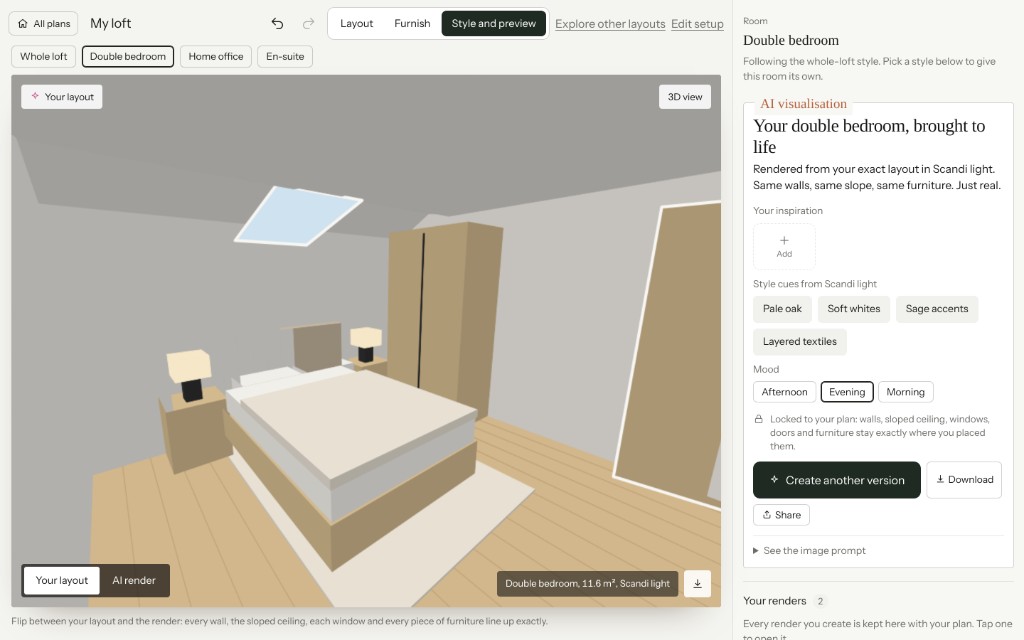The height and width of the screenshot is (640, 1024).
Task: Click the Share button
Action: coord(781,515)
